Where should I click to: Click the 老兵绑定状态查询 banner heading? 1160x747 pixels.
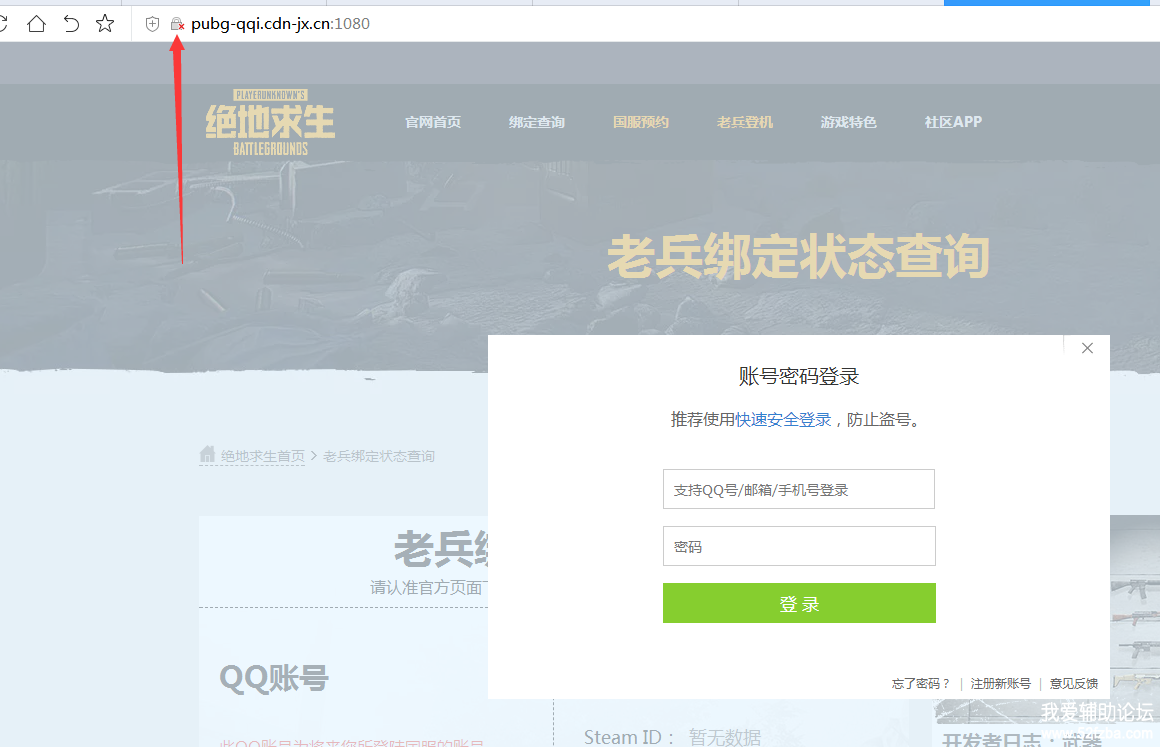coord(798,257)
